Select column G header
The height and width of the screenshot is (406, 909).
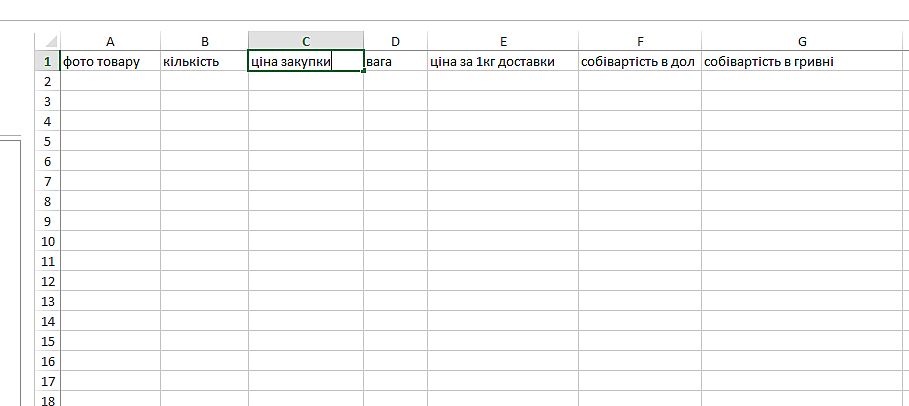point(802,41)
